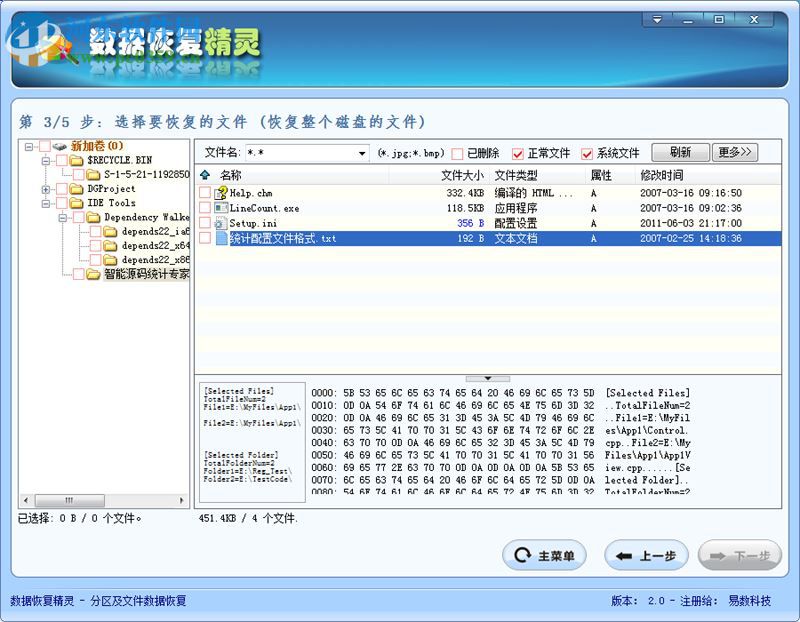Uncheck the 系统文件 checkbox
The height and width of the screenshot is (622, 800).
pos(587,153)
